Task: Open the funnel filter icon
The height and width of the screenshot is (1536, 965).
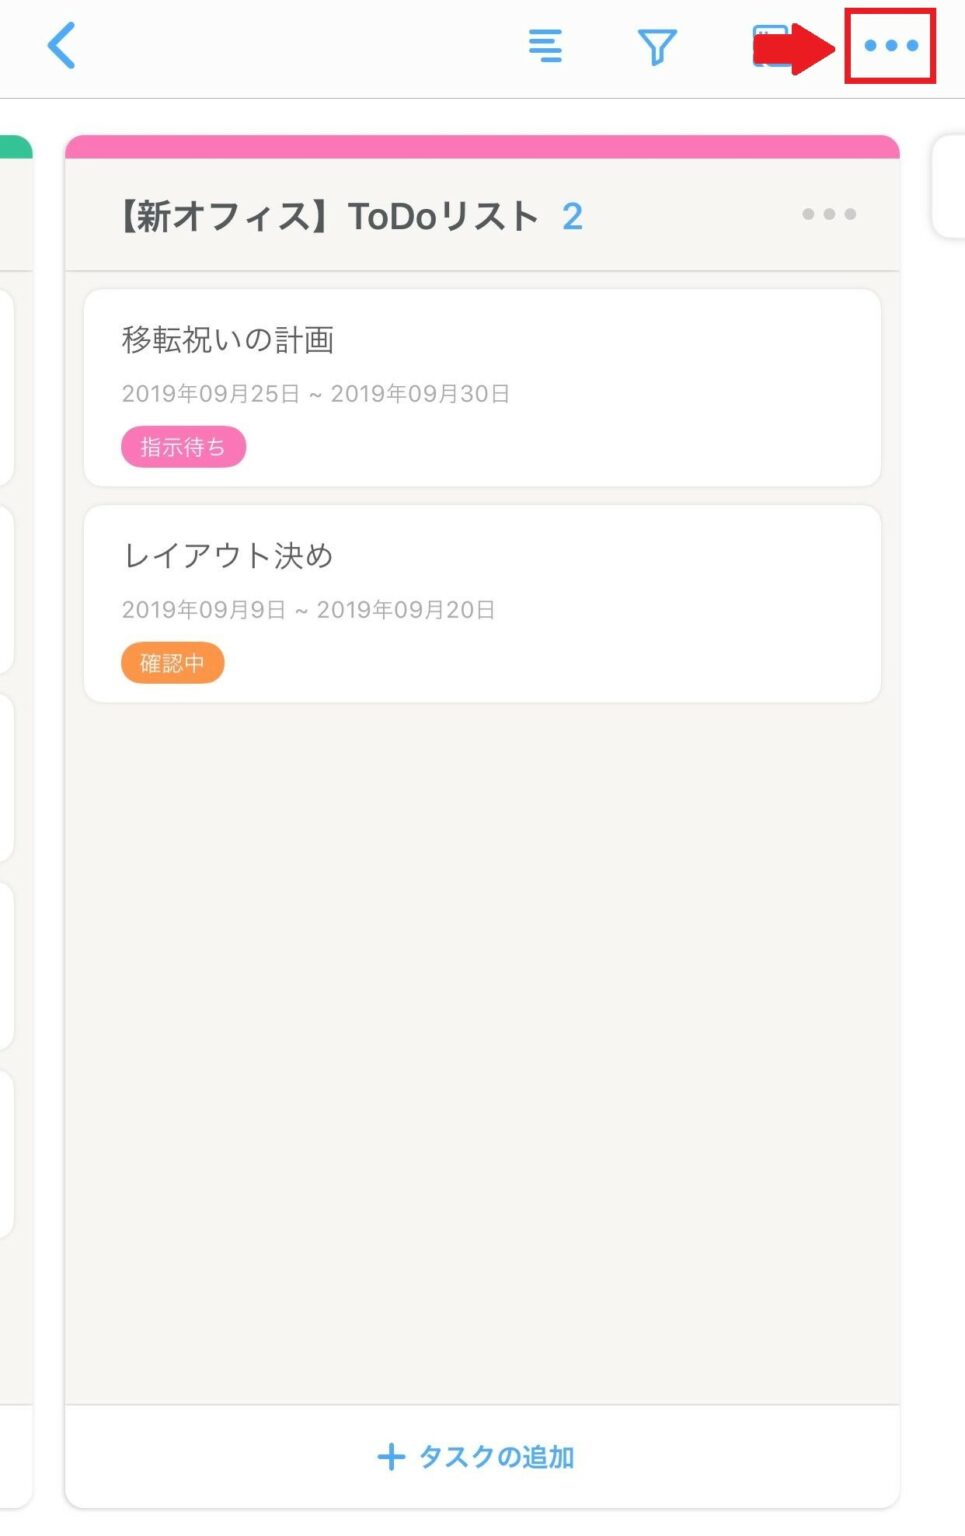Action: click(x=657, y=46)
